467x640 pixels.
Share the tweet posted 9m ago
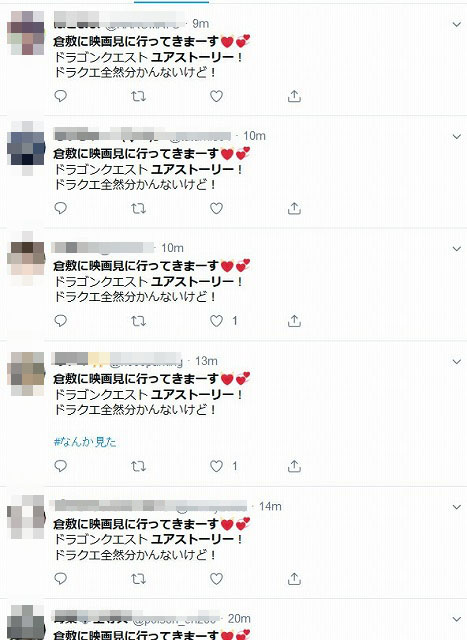(294, 96)
